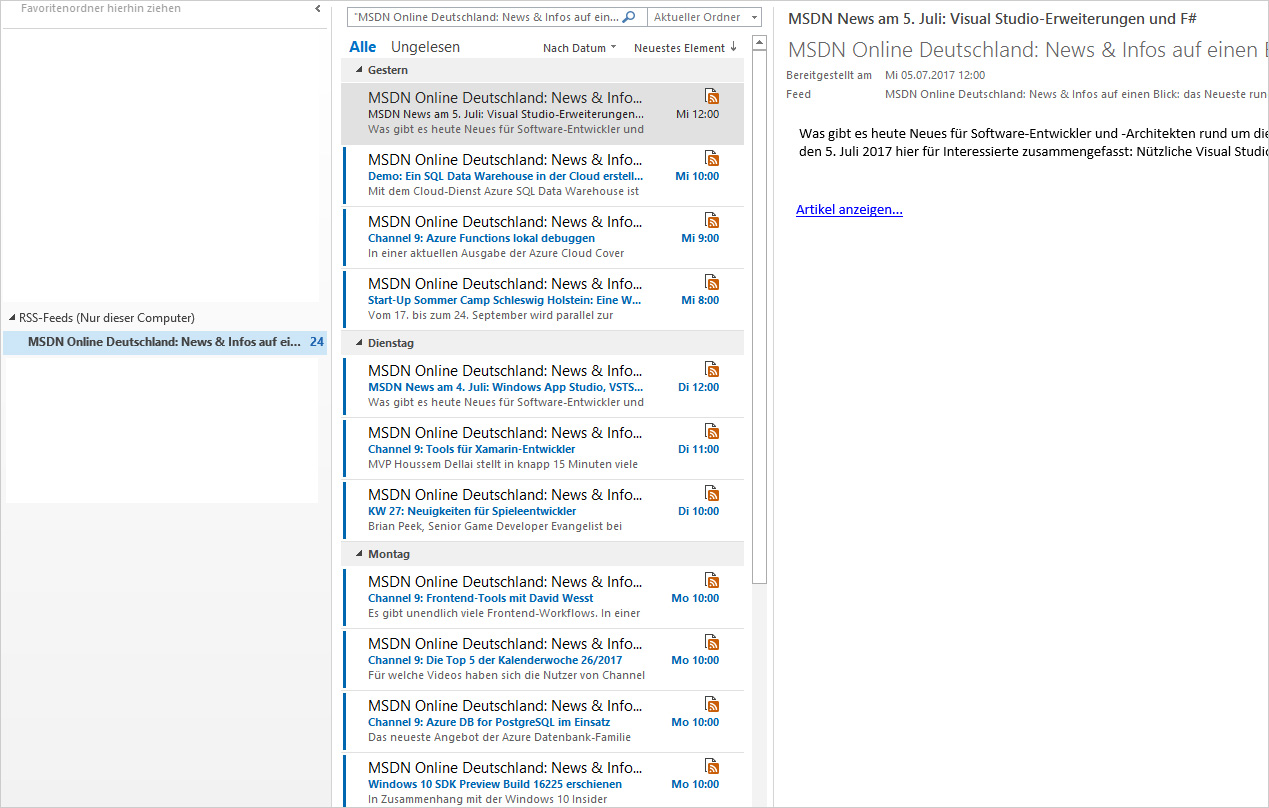
Task: Click the RSS icon on the Tools für Xamarin-Entwickler item
Action: point(712,431)
